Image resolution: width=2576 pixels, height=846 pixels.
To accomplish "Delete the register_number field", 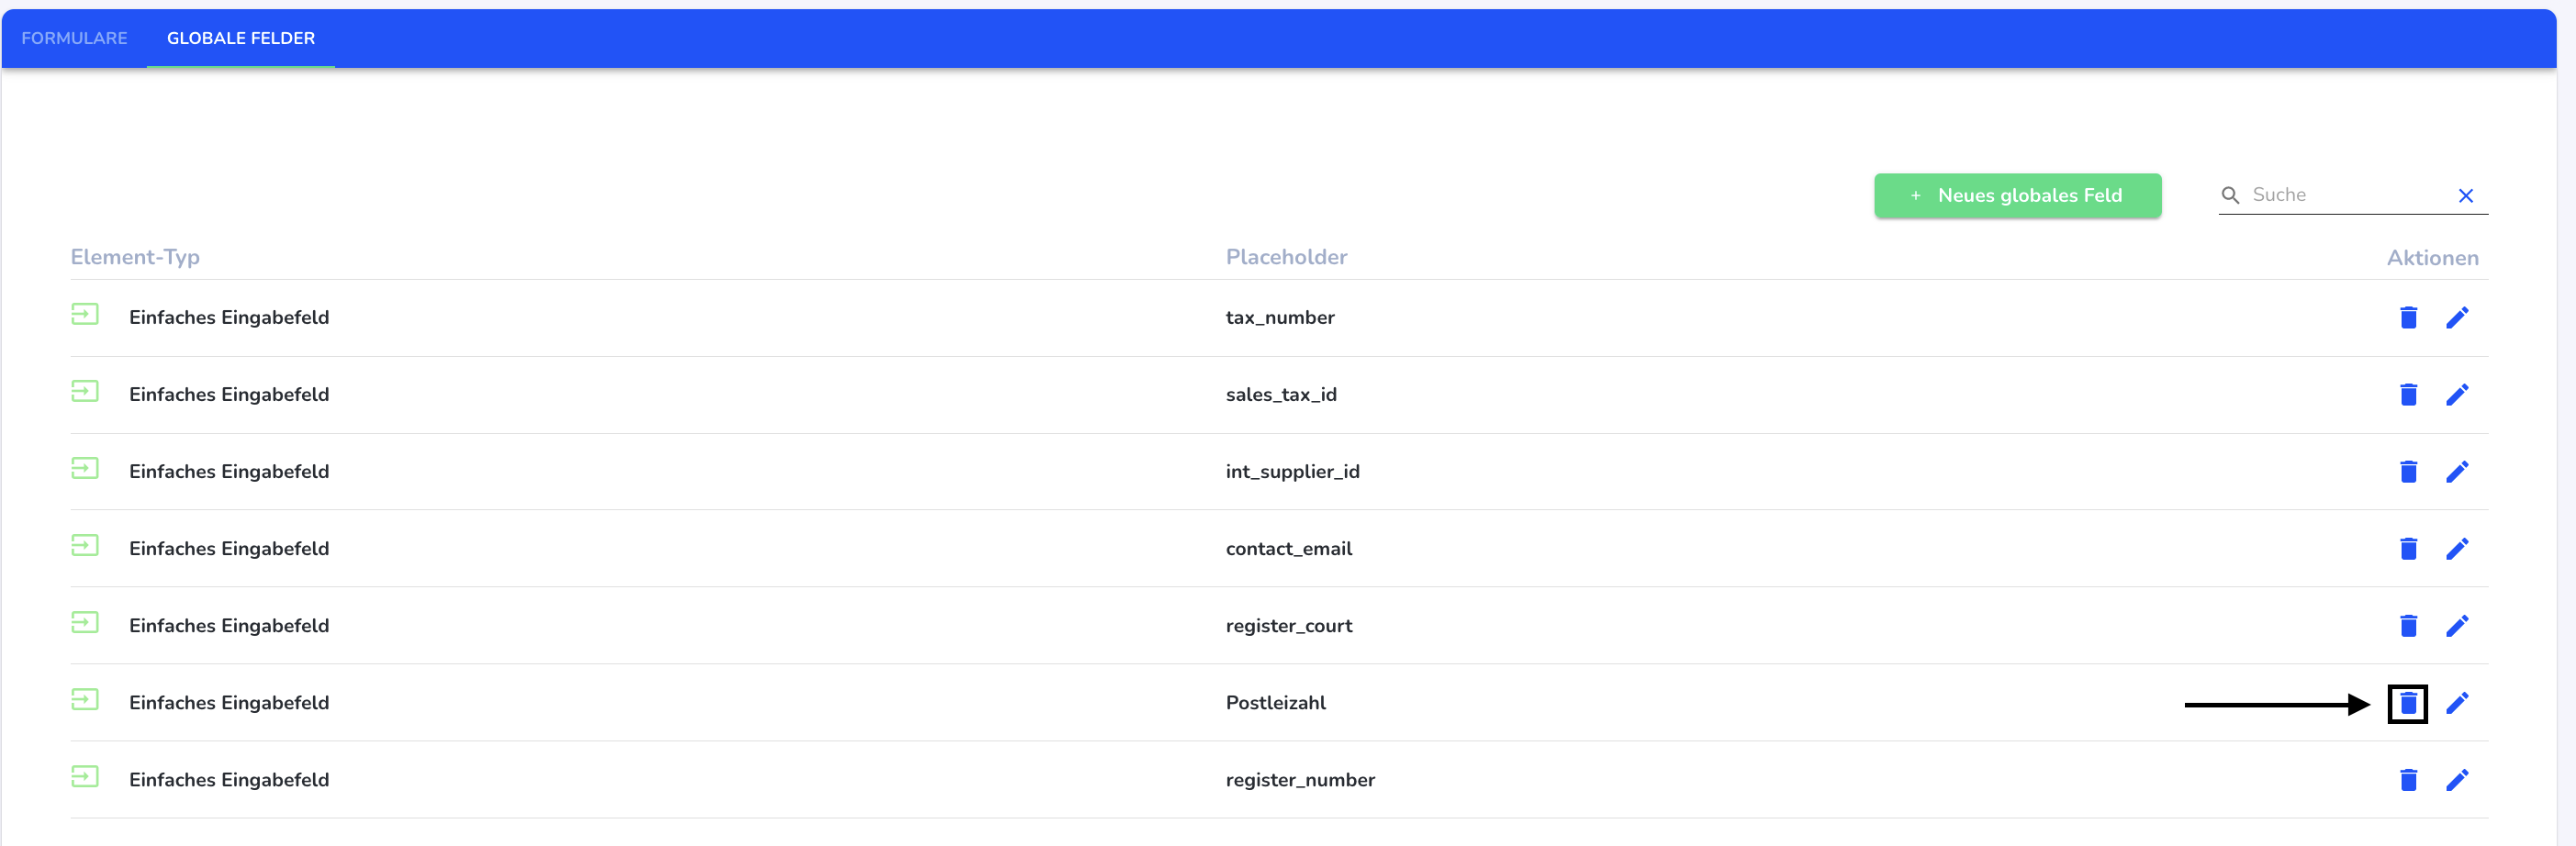I will [x=2408, y=780].
